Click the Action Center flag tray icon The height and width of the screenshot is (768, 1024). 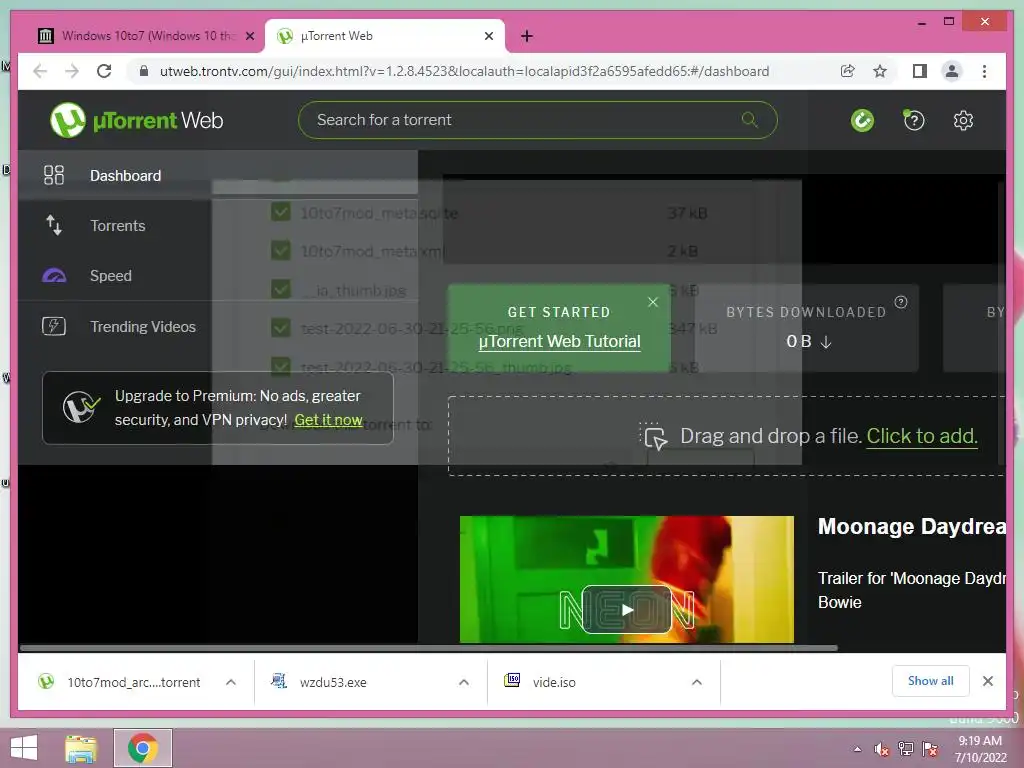click(930, 749)
